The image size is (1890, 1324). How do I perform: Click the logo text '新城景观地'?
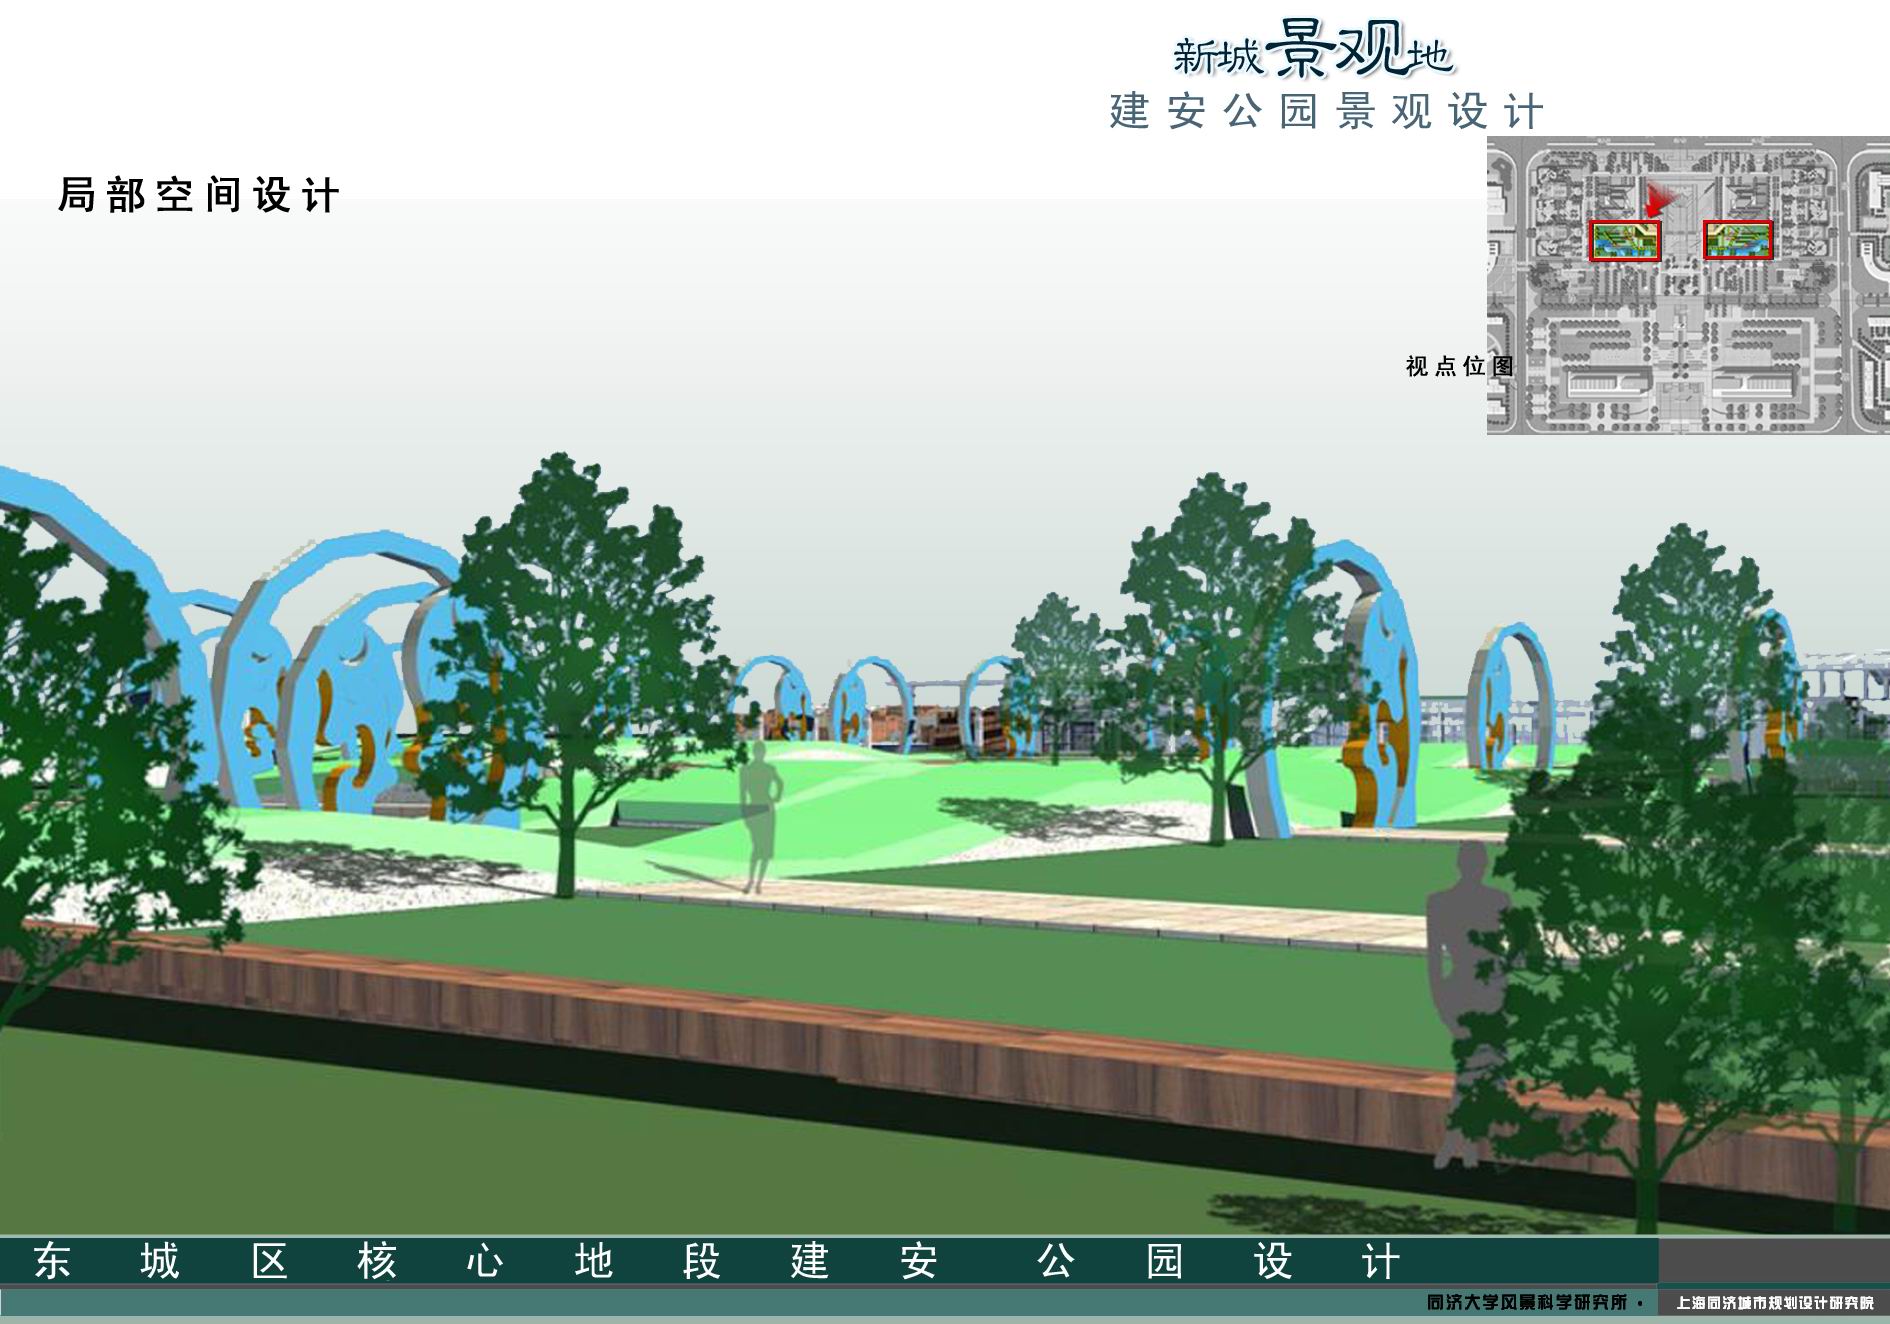tap(1313, 50)
